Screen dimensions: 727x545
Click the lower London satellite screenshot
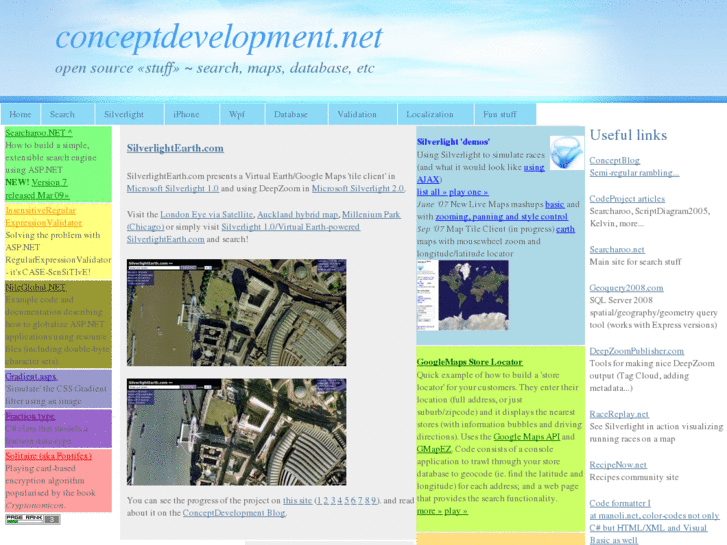pyautogui.click(x=236, y=432)
